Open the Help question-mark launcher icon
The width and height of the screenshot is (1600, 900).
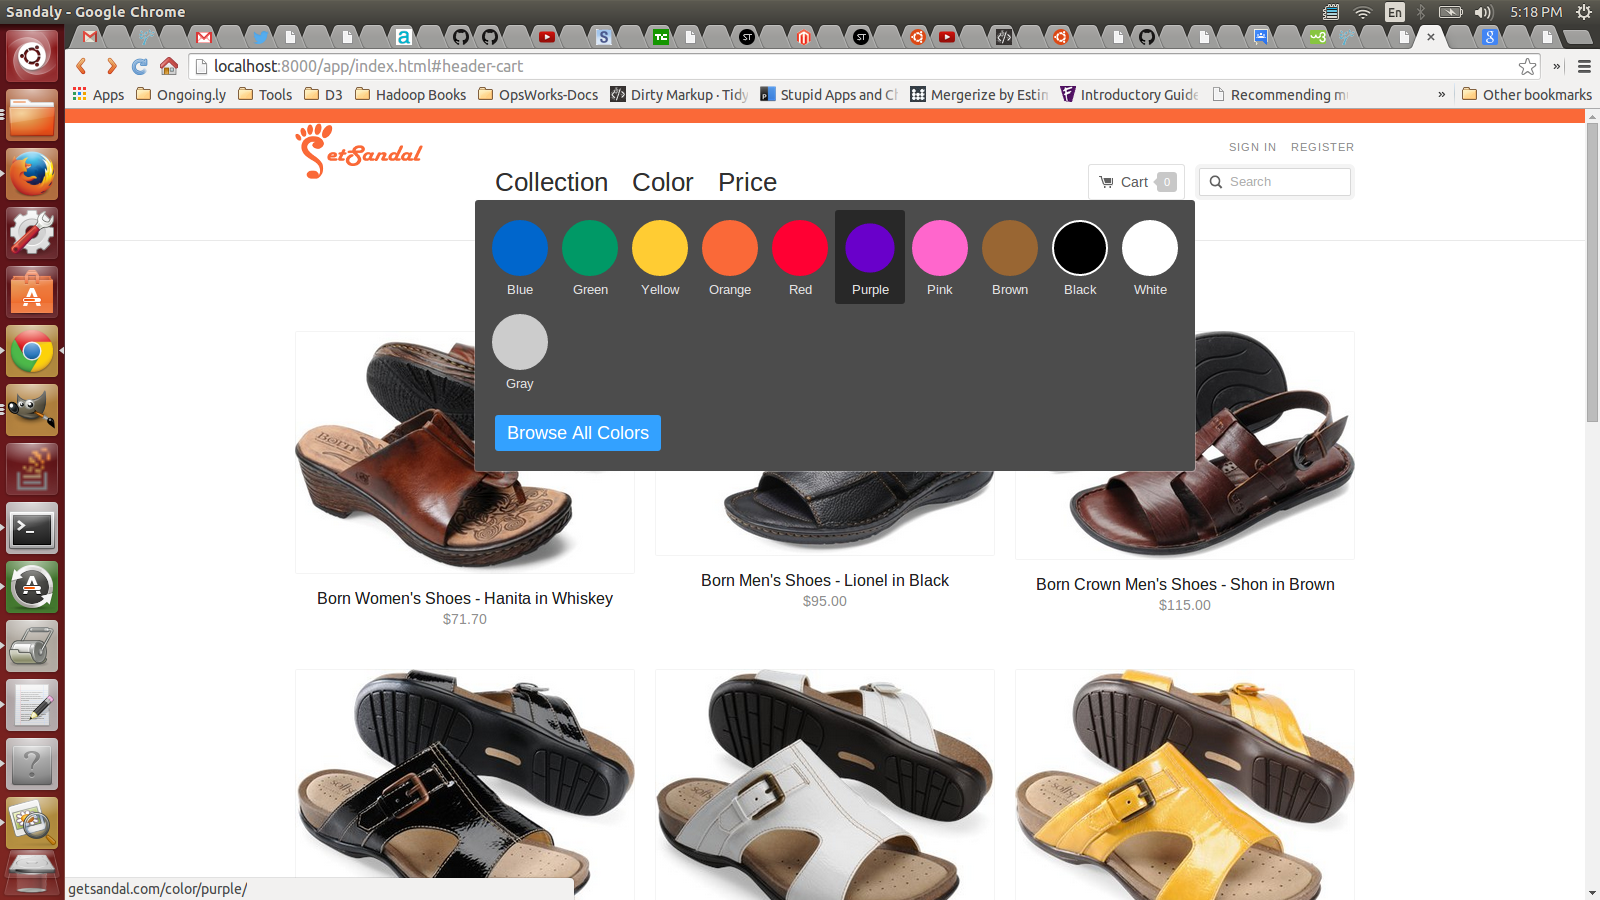(x=32, y=764)
